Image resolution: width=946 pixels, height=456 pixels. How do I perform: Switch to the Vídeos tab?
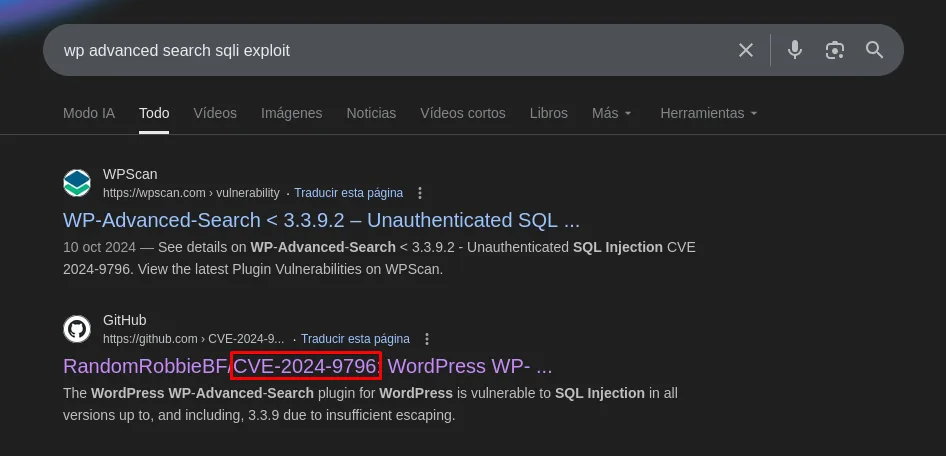tap(215, 113)
